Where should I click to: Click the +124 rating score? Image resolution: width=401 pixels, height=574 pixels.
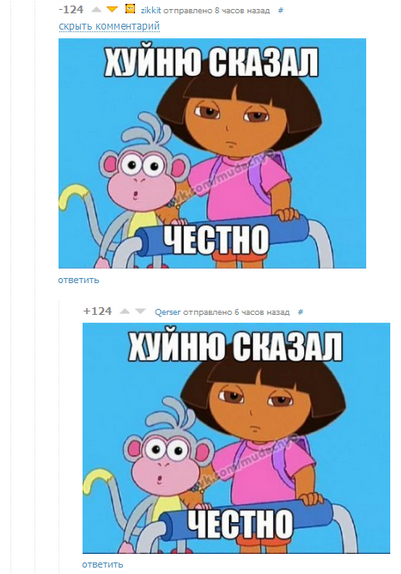(97, 311)
